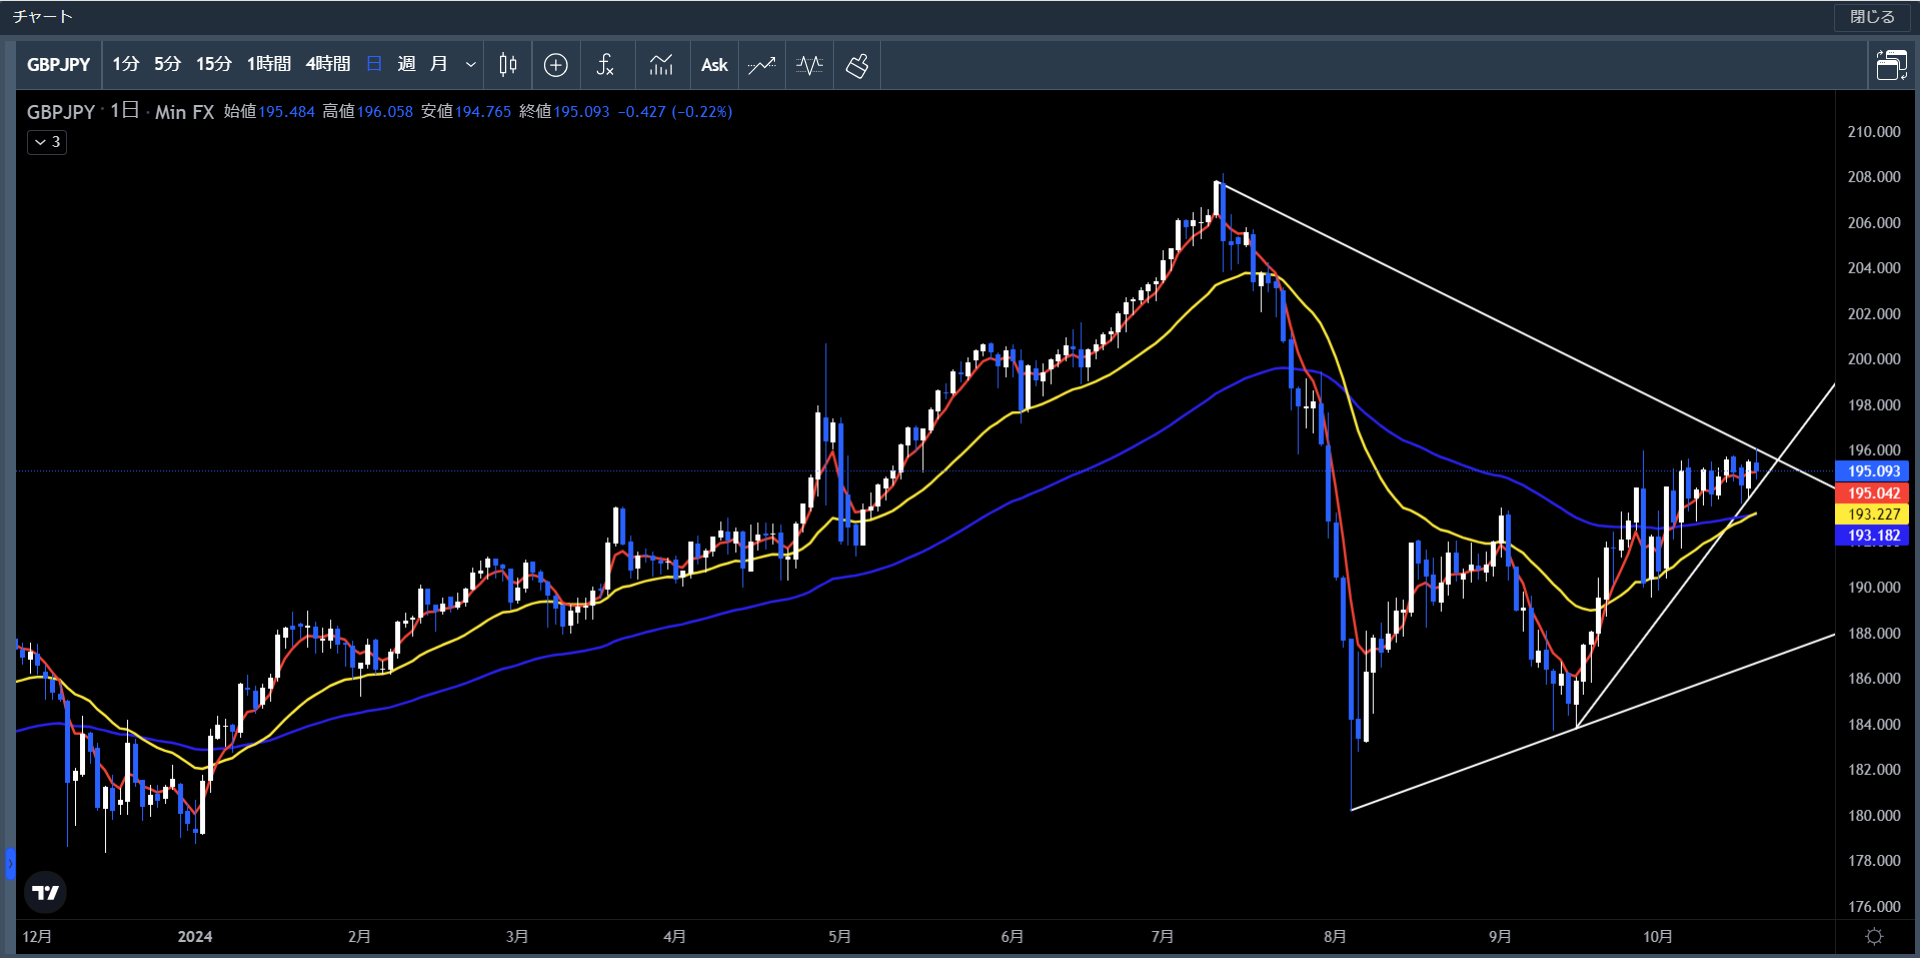The width and height of the screenshot is (1920, 958).
Task: Click the GBPJPY symbol button
Action: click(x=58, y=65)
